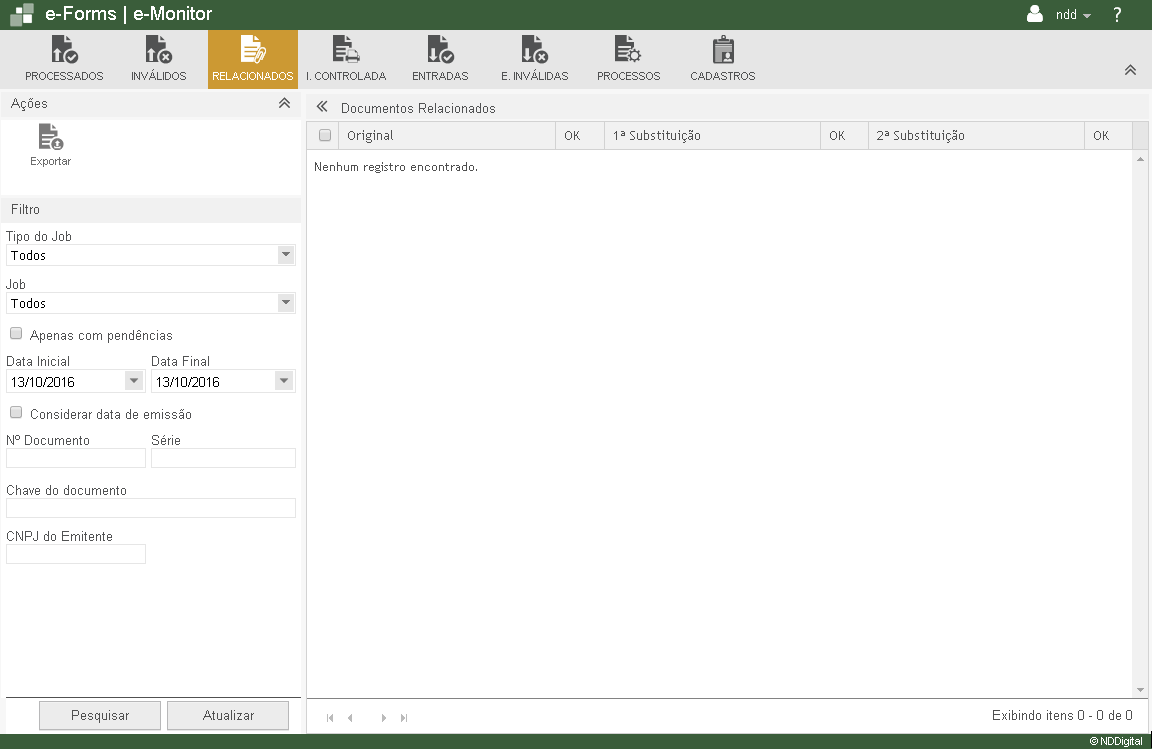Open the Inválidos documents icon
The height and width of the screenshot is (749, 1152).
pyautogui.click(x=158, y=51)
